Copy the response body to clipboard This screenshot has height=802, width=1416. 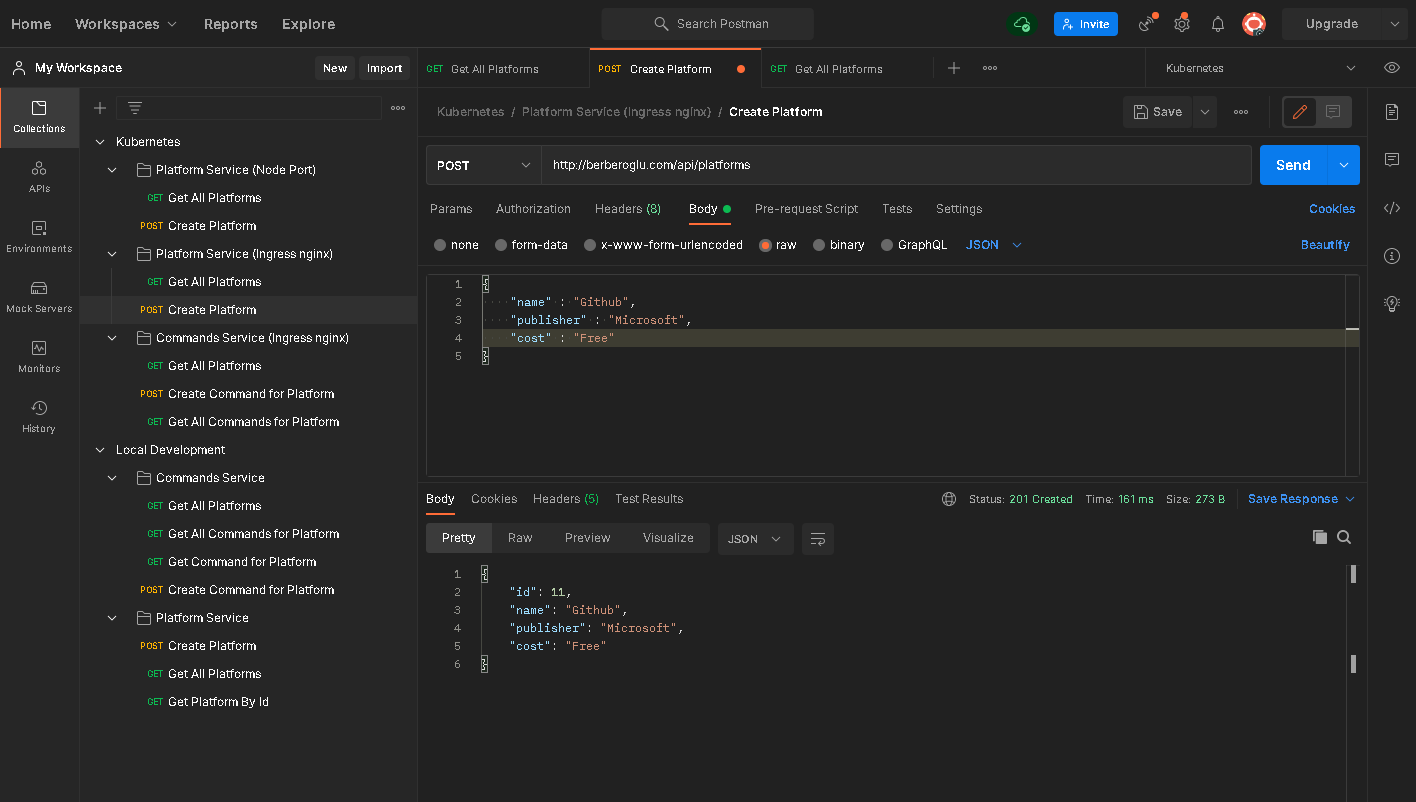[x=1320, y=537]
